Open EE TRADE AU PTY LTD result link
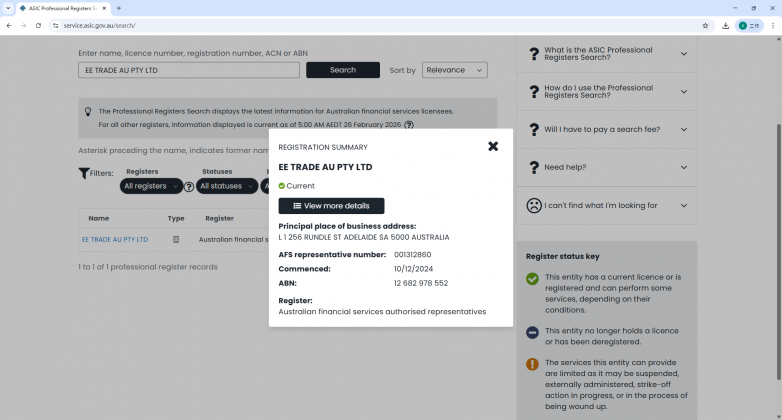The height and width of the screenshot is (420, 782). [x=115, y=240]
